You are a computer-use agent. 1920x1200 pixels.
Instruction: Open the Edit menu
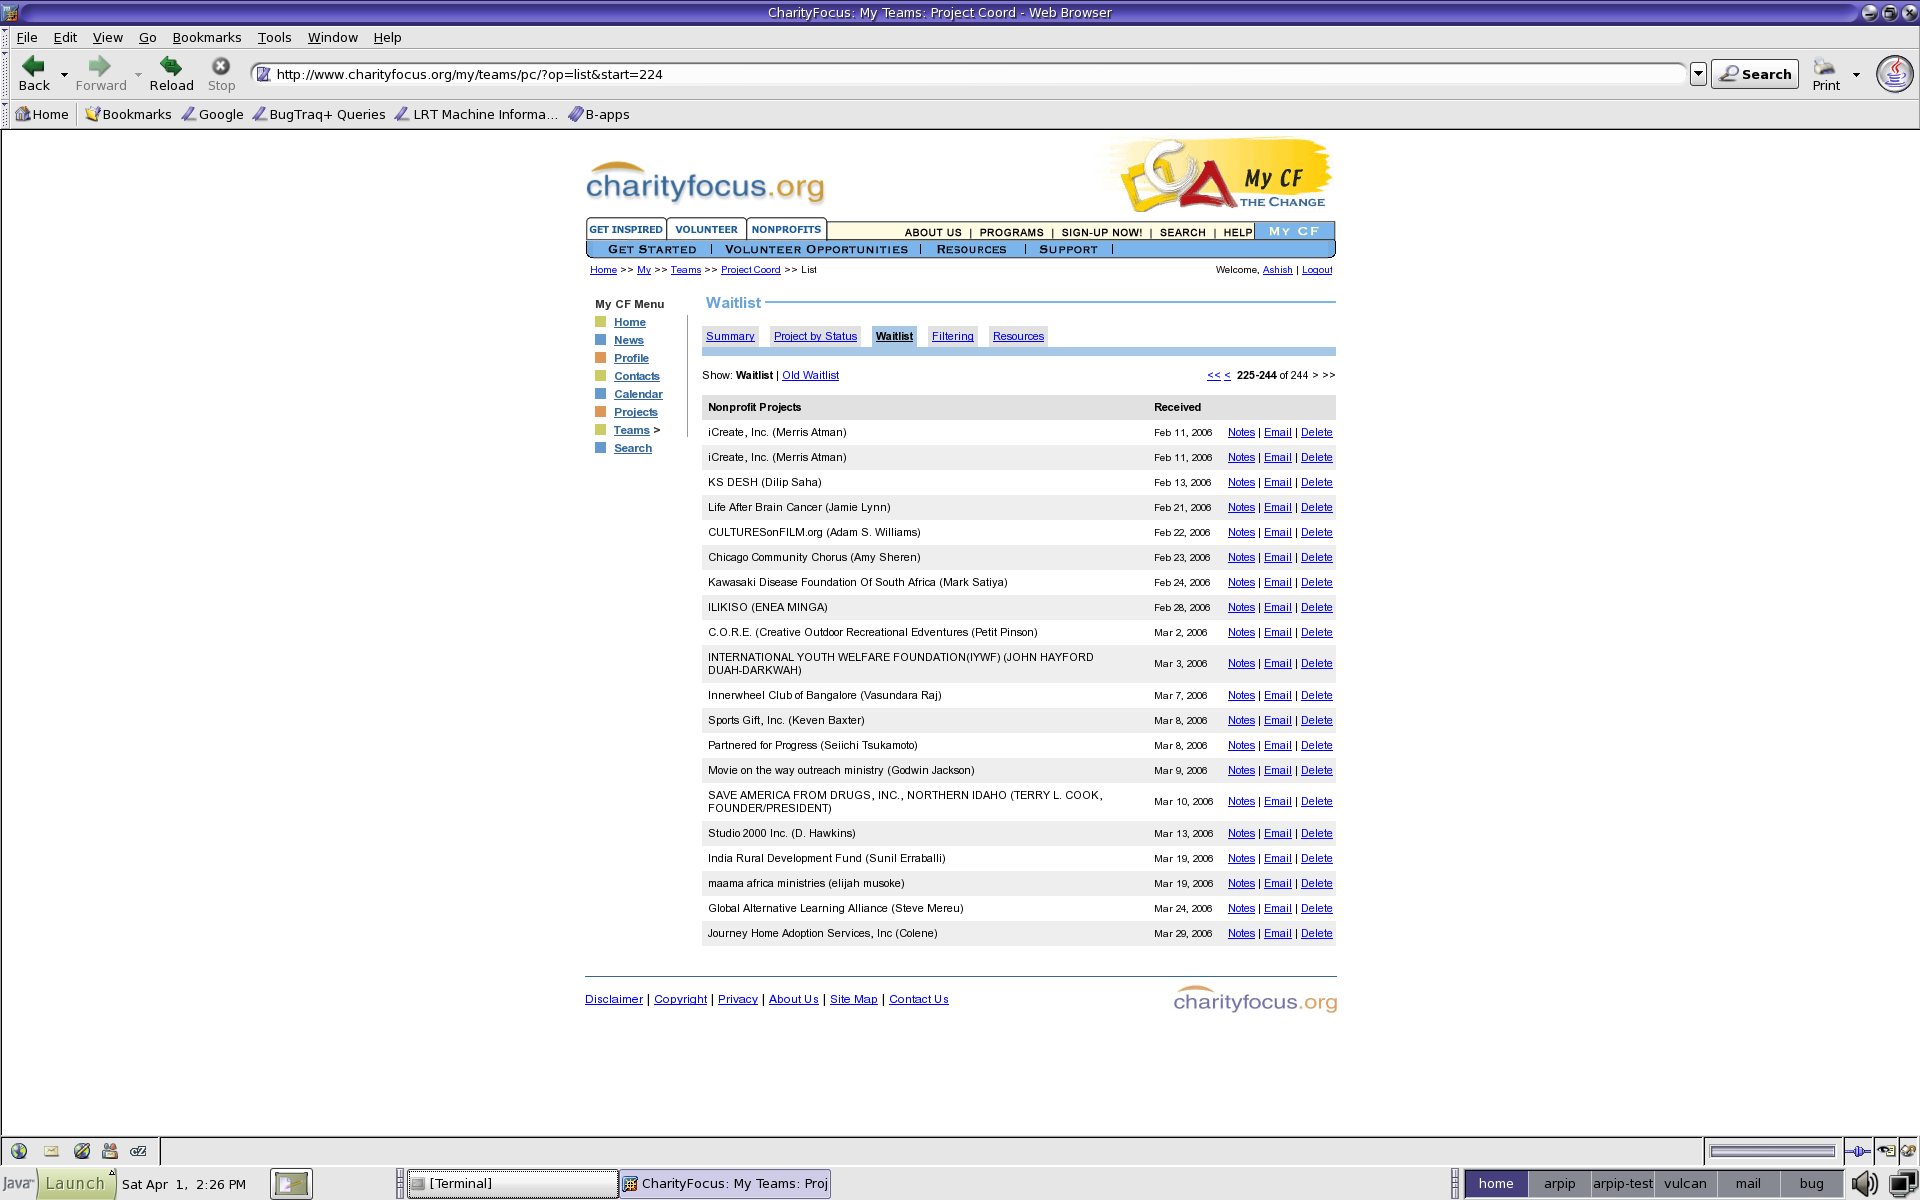pos(65,37)
